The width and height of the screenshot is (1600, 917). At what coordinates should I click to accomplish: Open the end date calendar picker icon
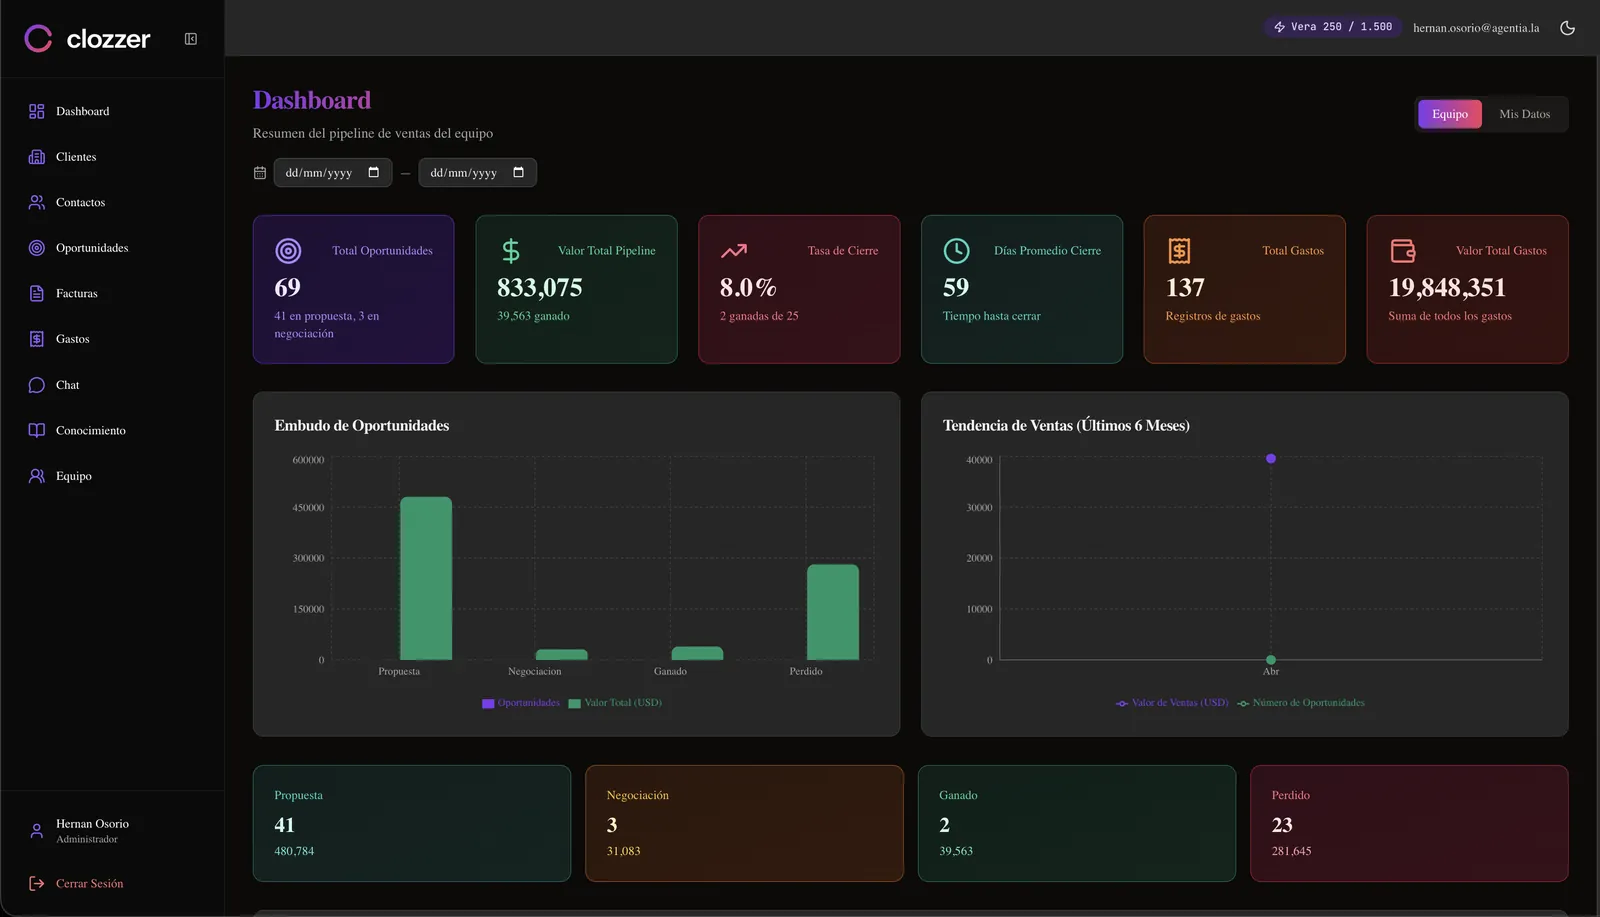[518, 172]
